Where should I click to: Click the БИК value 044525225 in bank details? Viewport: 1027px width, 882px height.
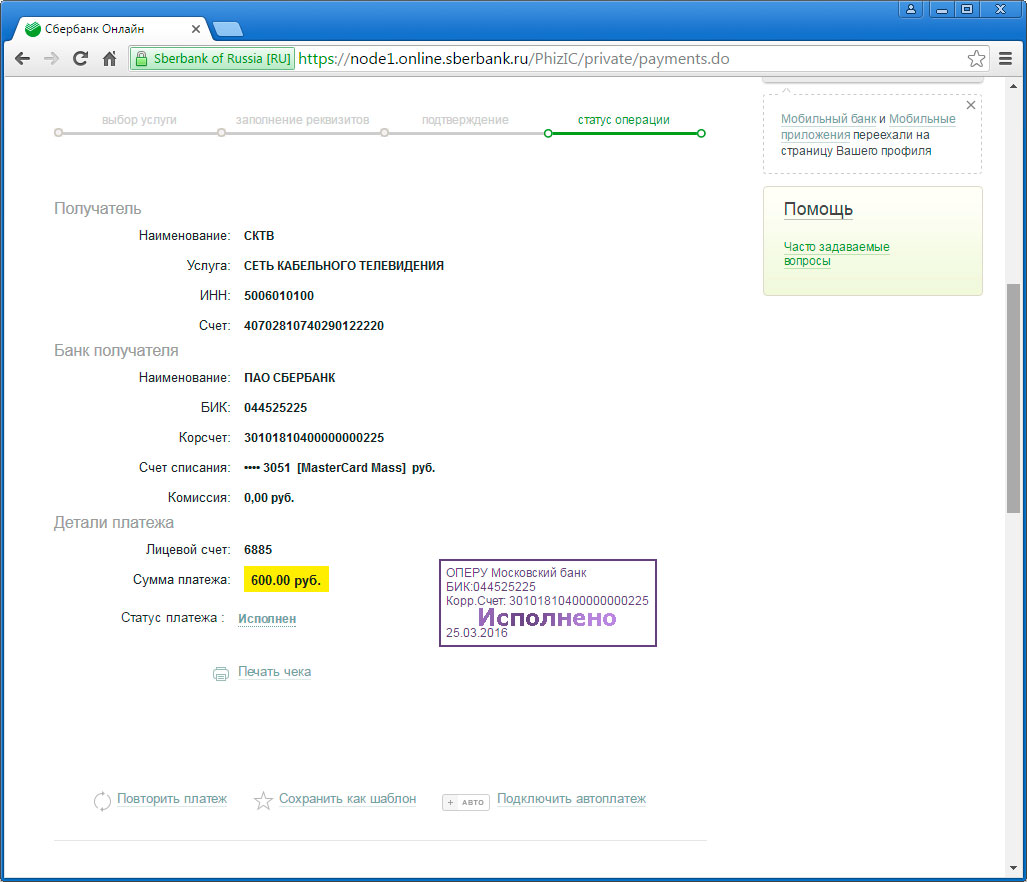[x=276, y=408]
